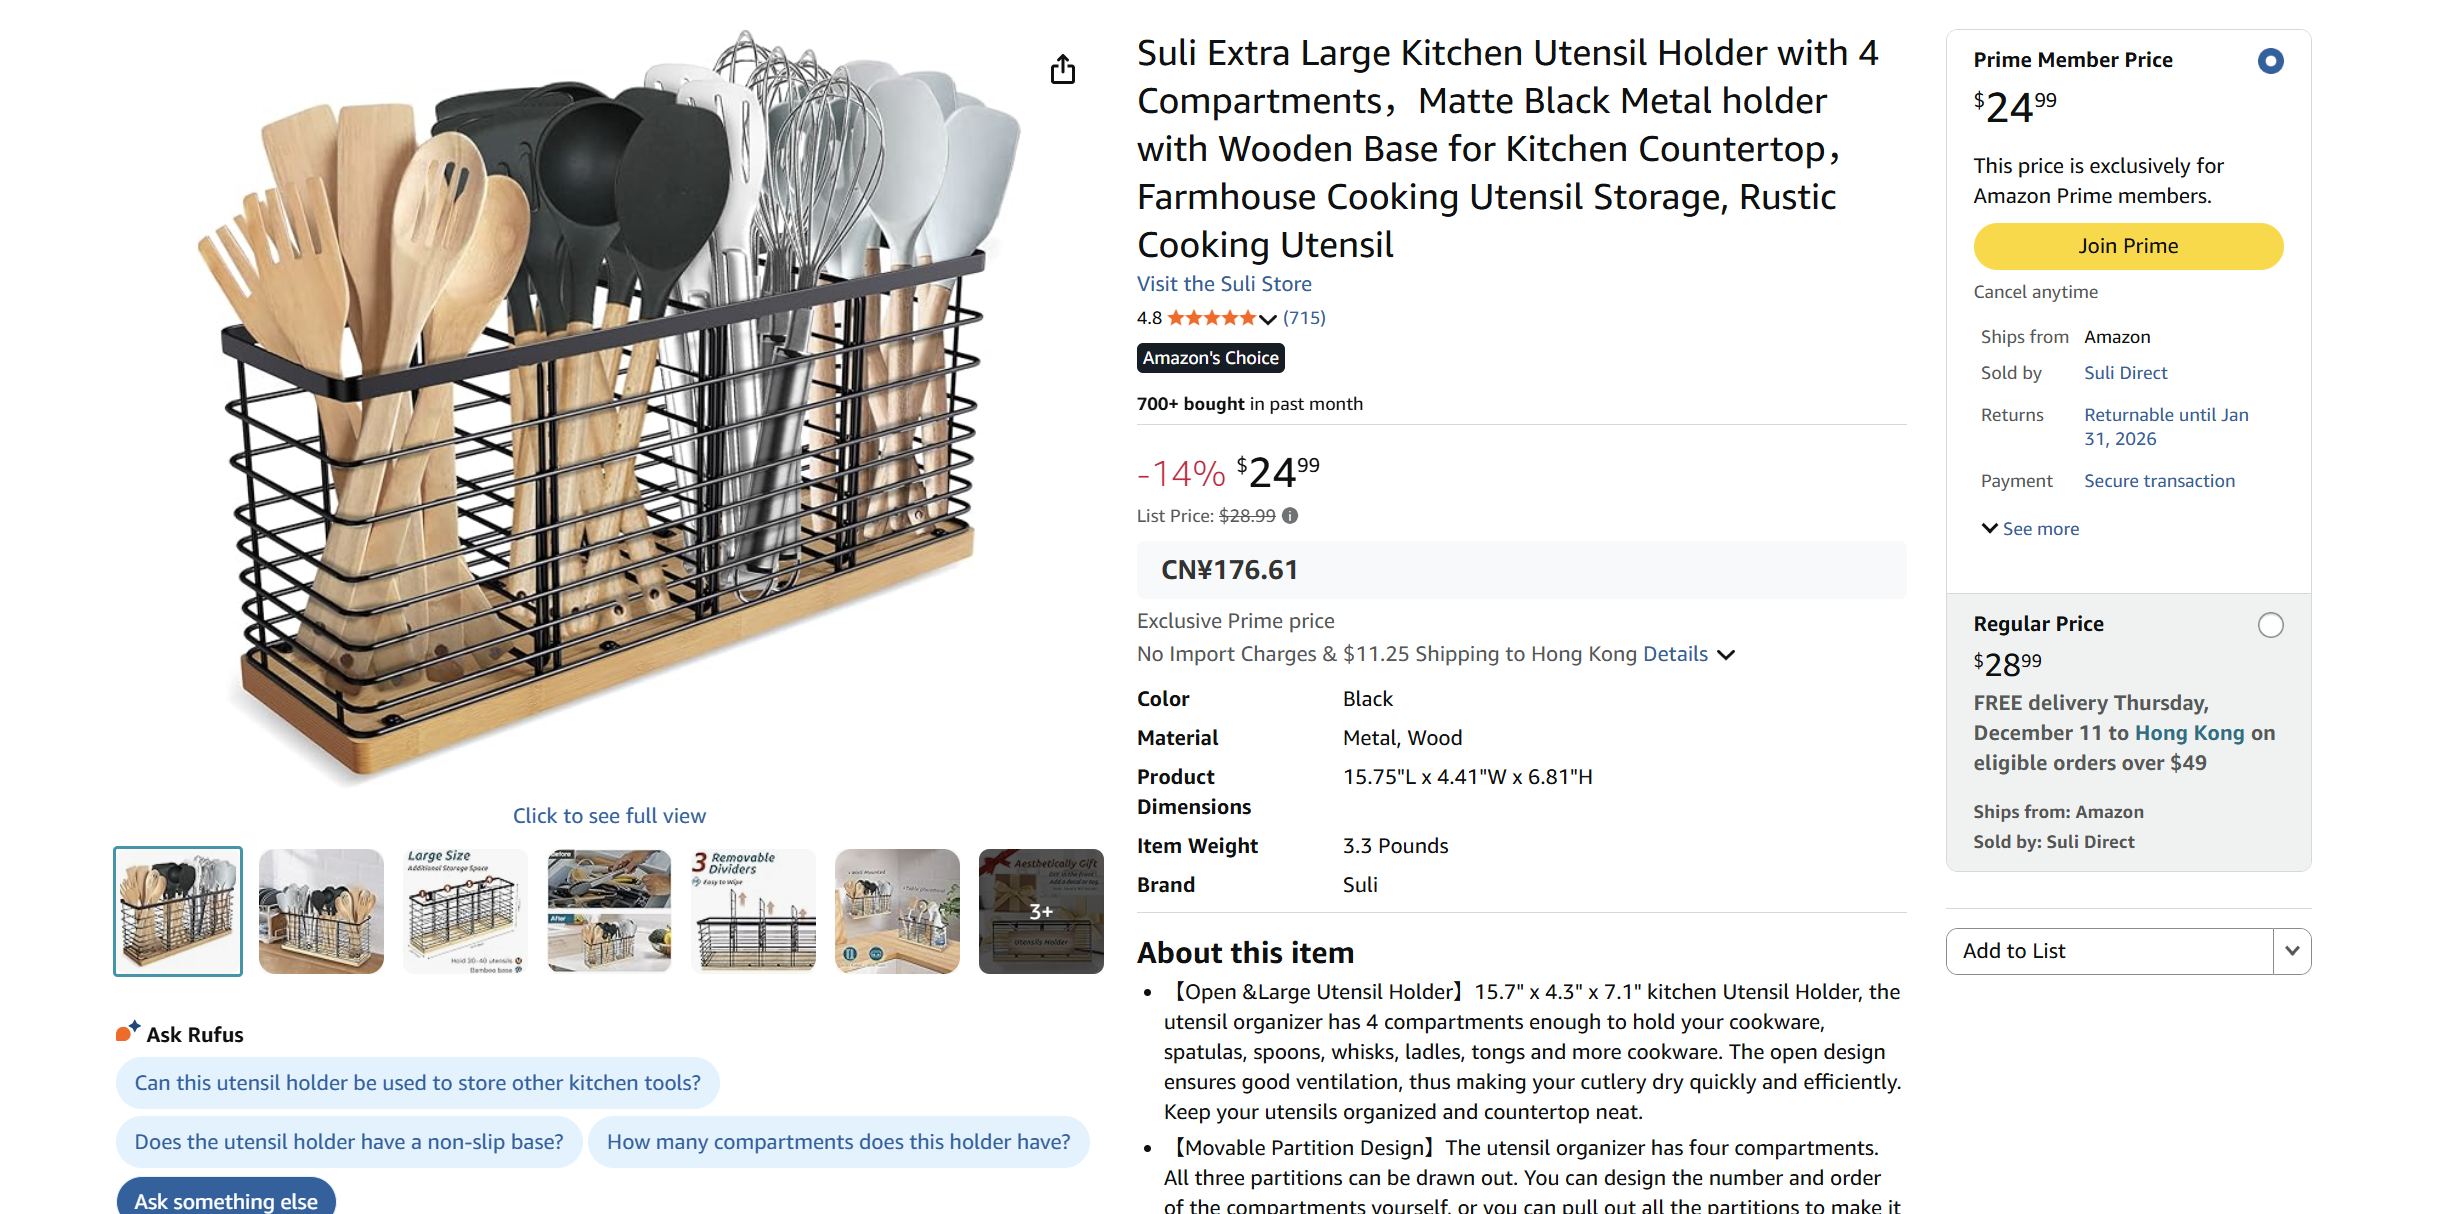
Task: Select the Removable Dividers thumbnail
Action: coord(753,911)
